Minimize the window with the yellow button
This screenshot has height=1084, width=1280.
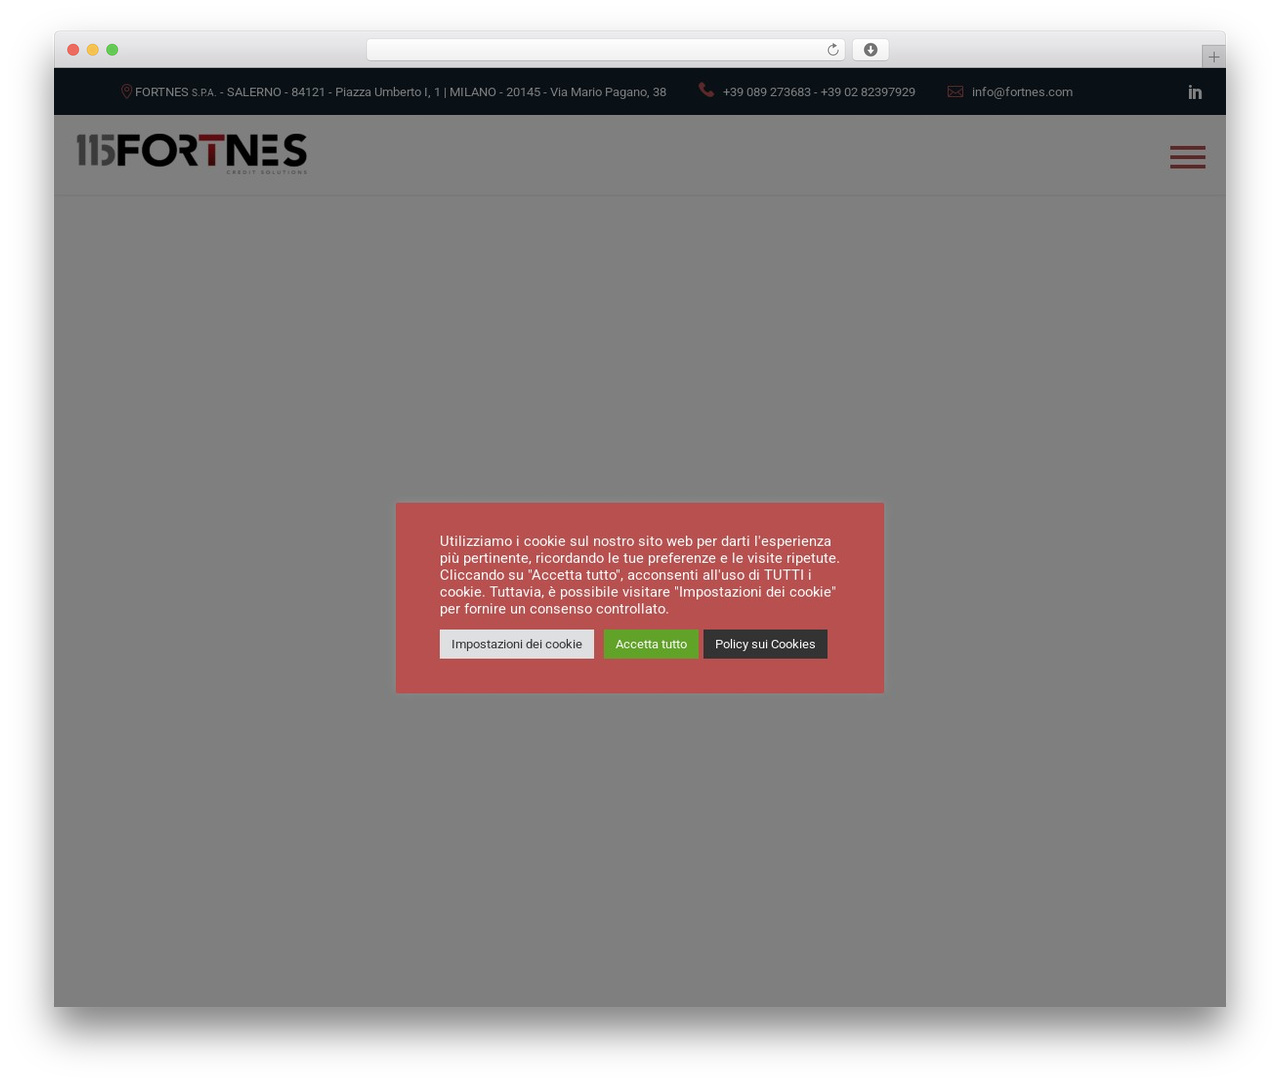click(x=92, y=50)
